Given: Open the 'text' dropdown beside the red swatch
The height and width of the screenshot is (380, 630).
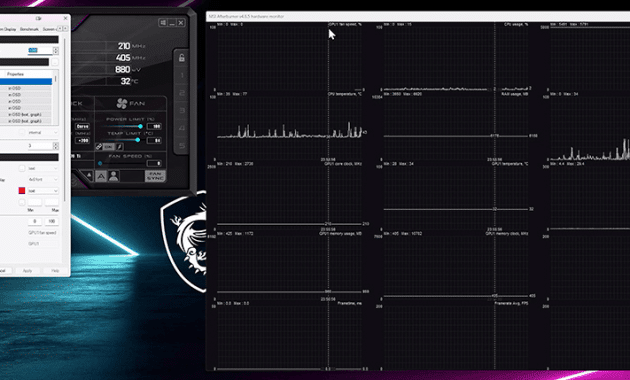Looking at the screenshot, I should coord(43,190).
